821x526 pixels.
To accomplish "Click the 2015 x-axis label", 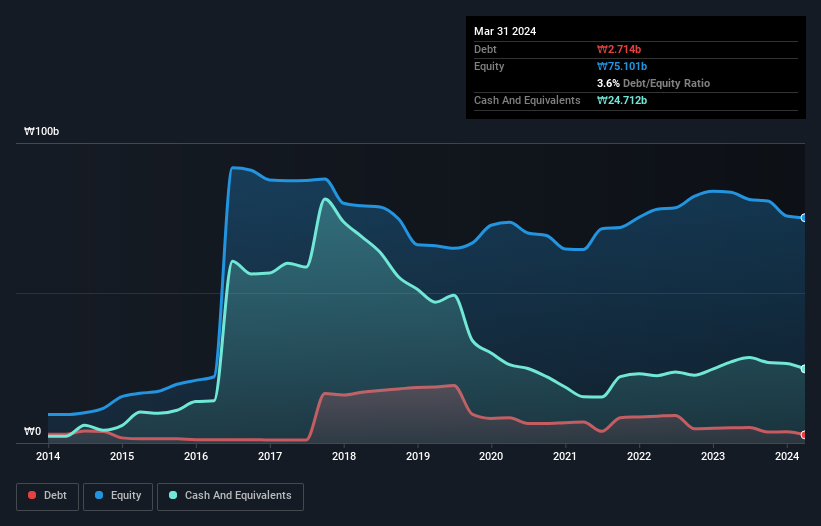I will point(122,456).
